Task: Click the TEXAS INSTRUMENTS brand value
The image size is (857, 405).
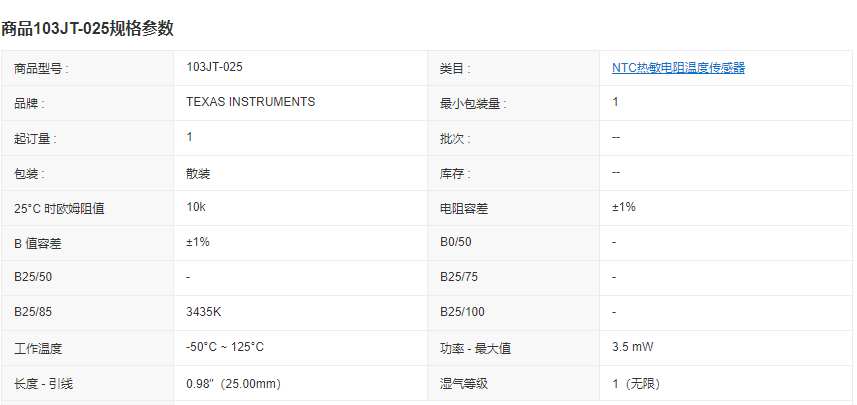Action: point(250,102)
